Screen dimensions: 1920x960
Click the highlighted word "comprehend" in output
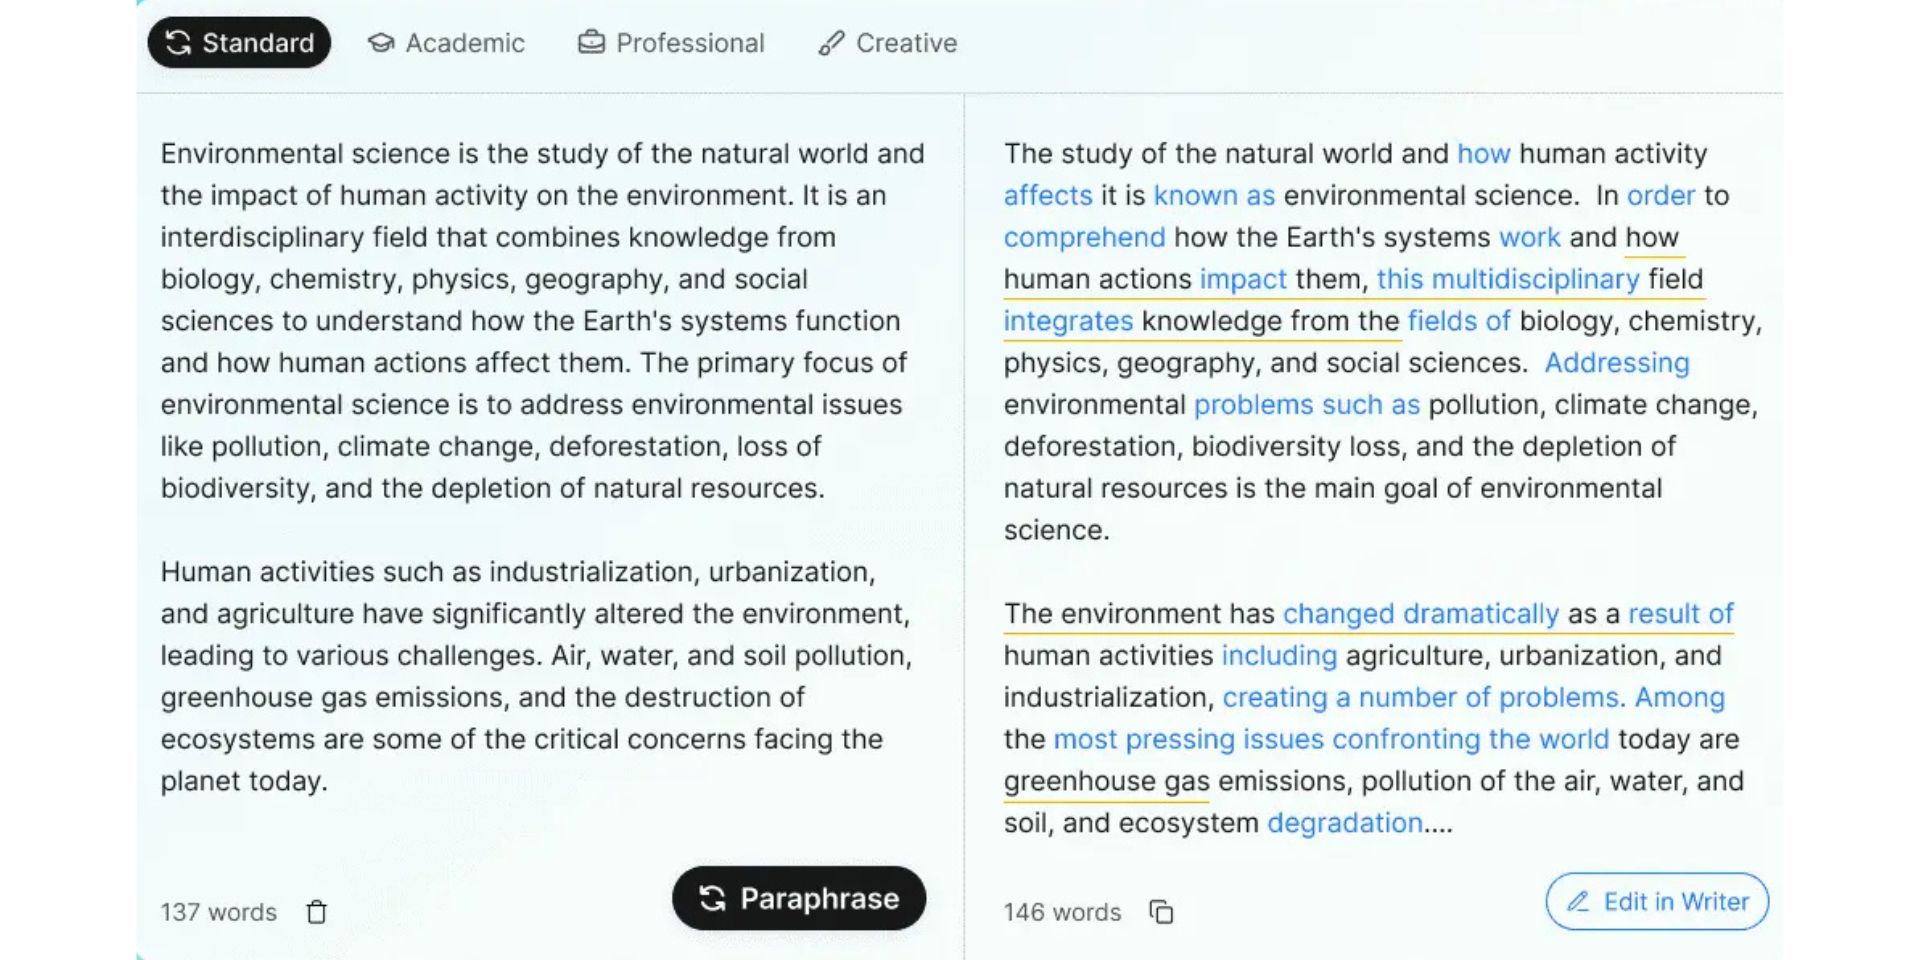coord(1084,238)
